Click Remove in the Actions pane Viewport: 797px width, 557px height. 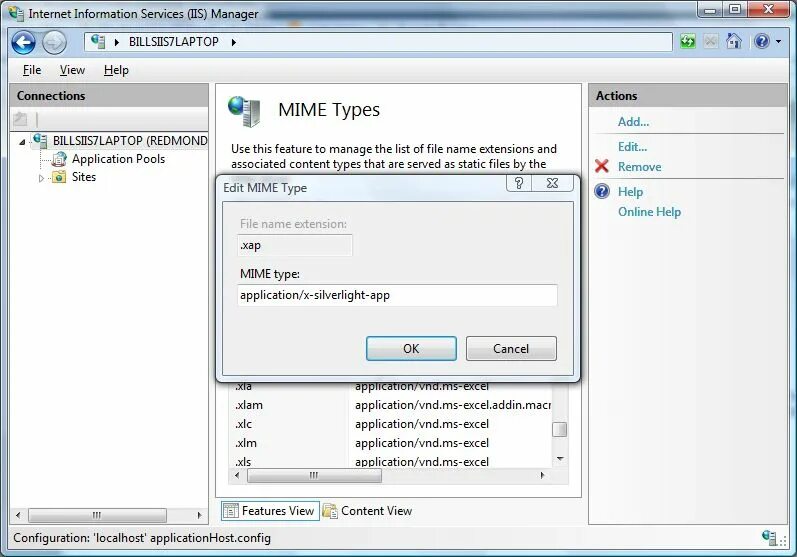click(639, 167)
